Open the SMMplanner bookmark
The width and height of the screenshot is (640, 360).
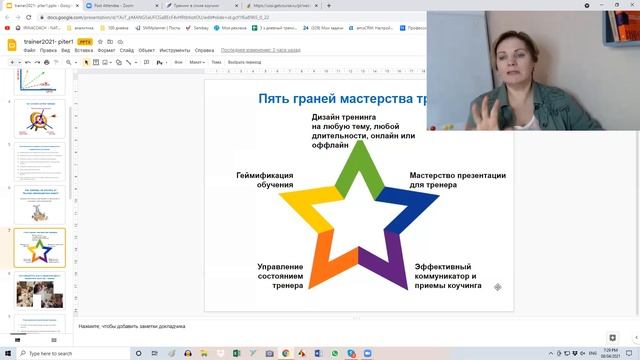(x=158, y=28)
